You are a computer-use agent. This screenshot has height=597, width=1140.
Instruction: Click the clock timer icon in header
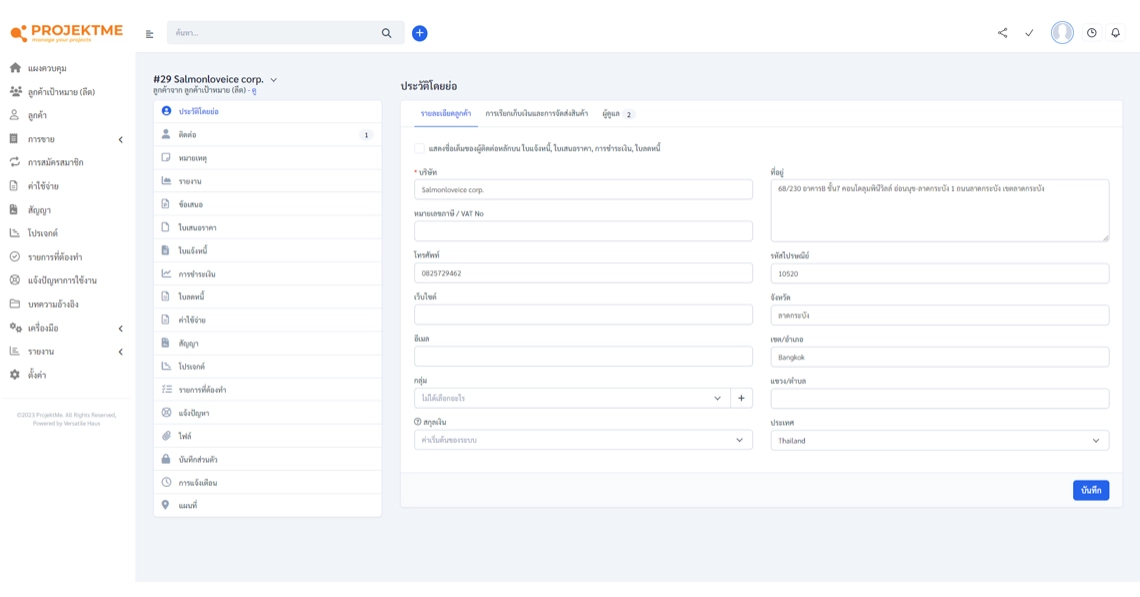pos(1091,33)
